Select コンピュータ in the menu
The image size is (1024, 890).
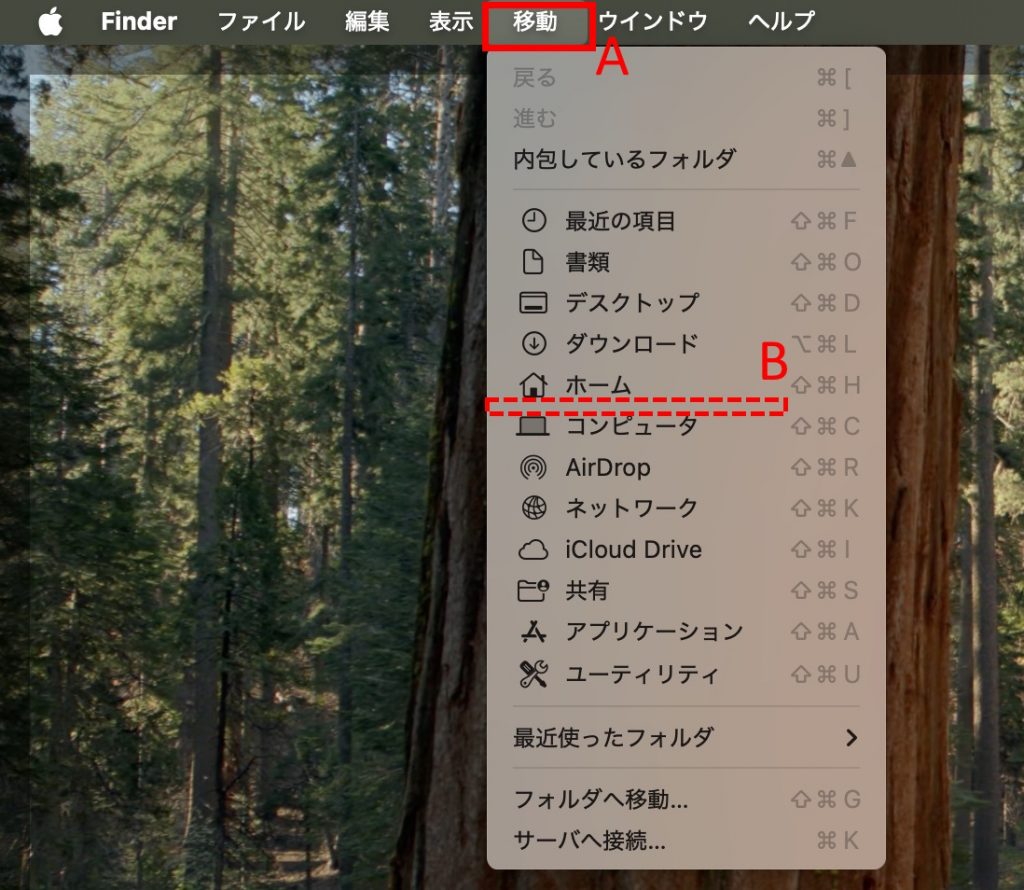point(686,426)
